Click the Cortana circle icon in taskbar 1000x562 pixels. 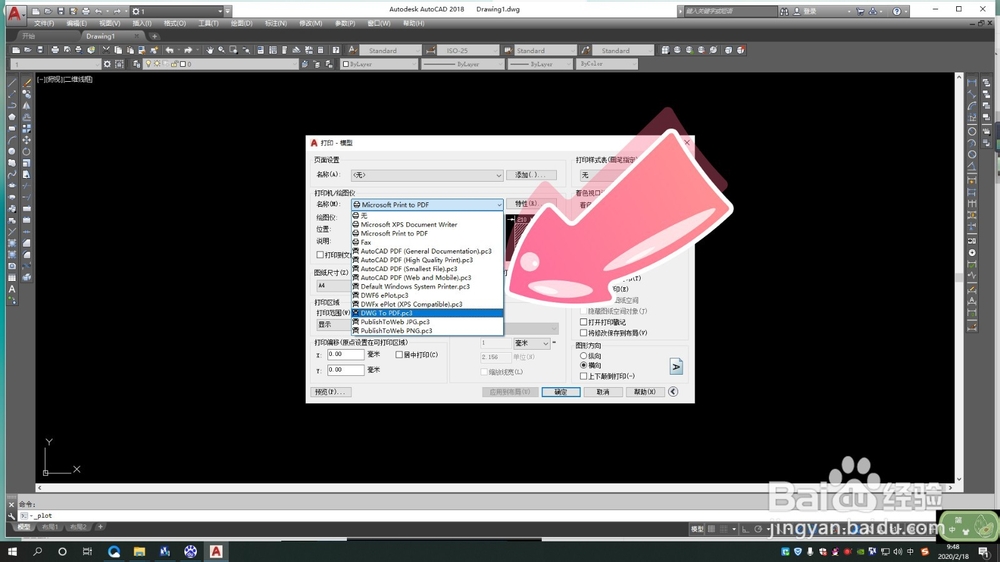pyautogui.click(x=62, y=551)
